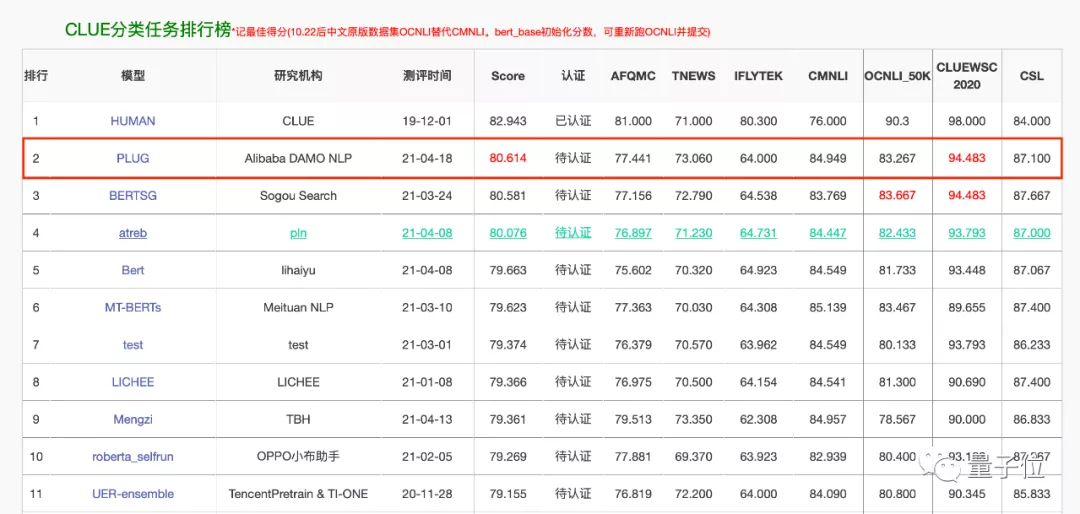Click the 测评时间 column header
Image resolution: width=1080 pixels, height=514 pixels.
coord(427,76)
